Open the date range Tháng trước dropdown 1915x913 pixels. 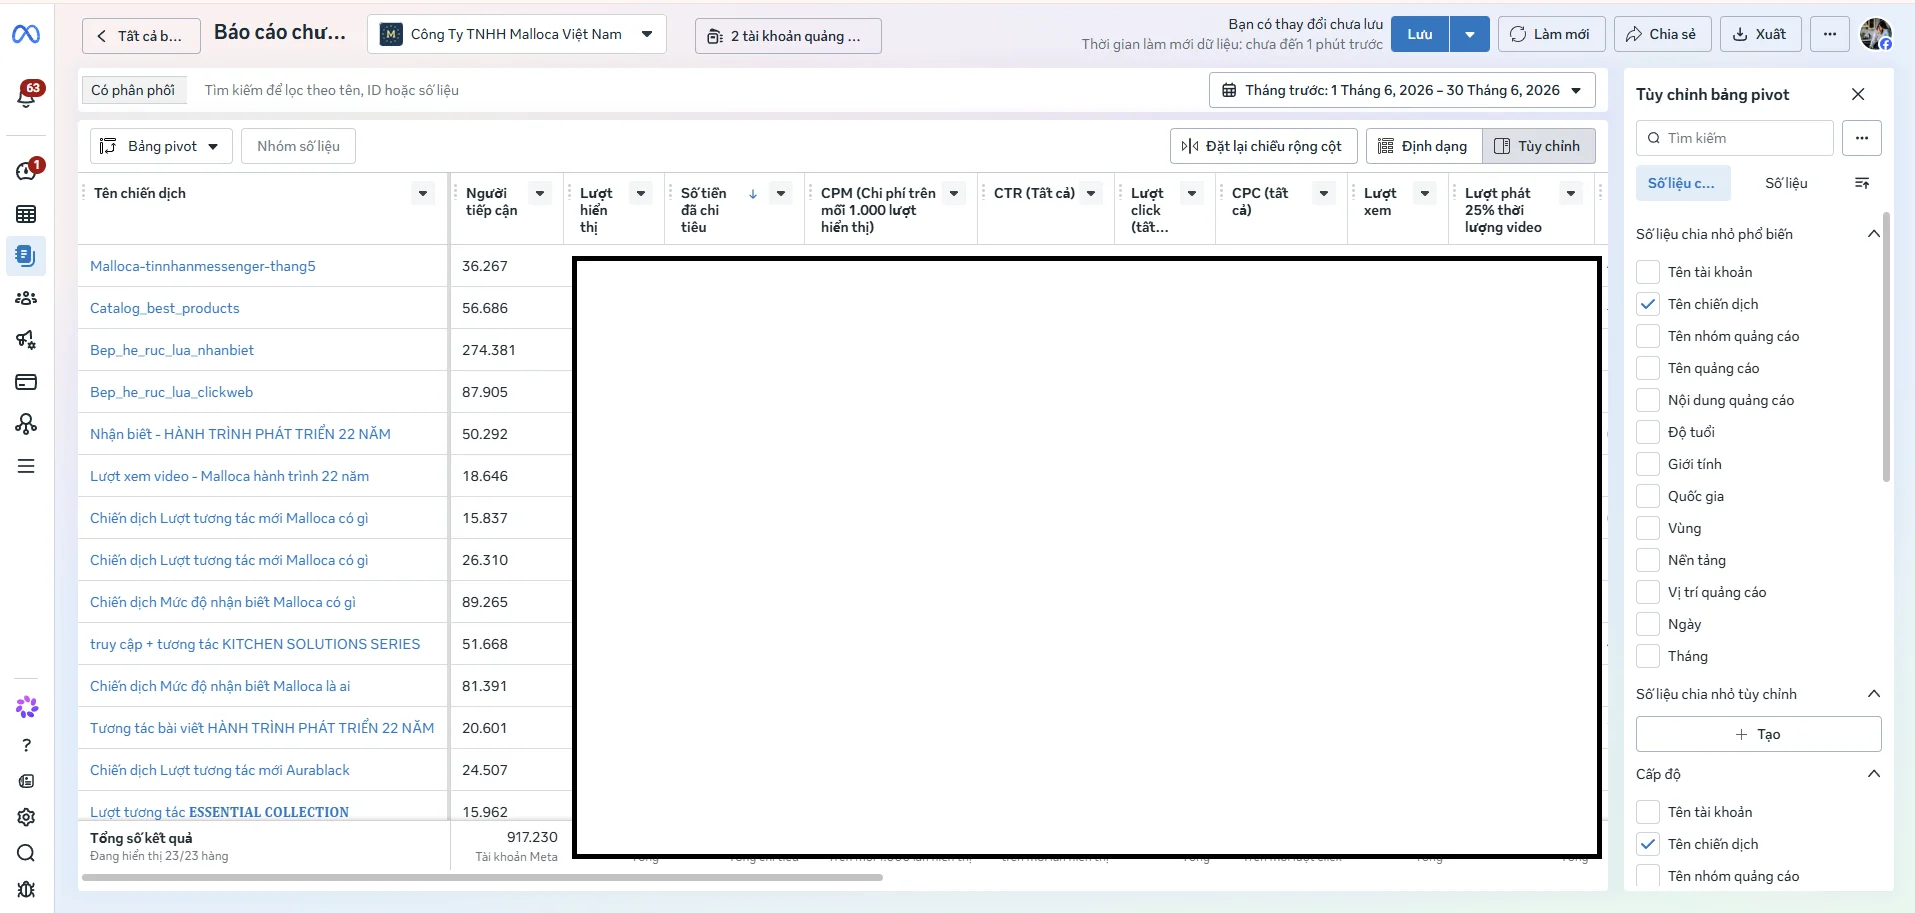1401,90
